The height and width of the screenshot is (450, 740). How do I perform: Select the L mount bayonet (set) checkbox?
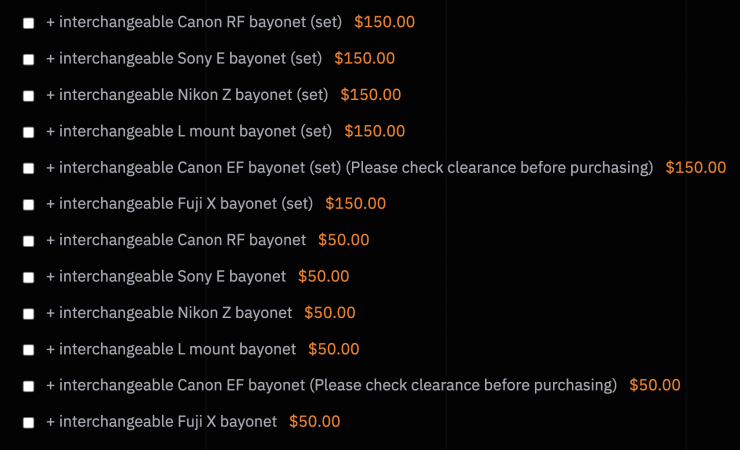click(x=28, y=132)
